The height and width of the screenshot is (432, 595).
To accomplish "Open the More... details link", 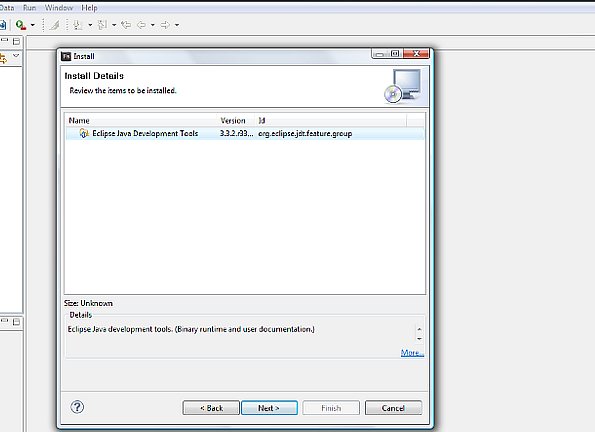I will coord(412,353).
